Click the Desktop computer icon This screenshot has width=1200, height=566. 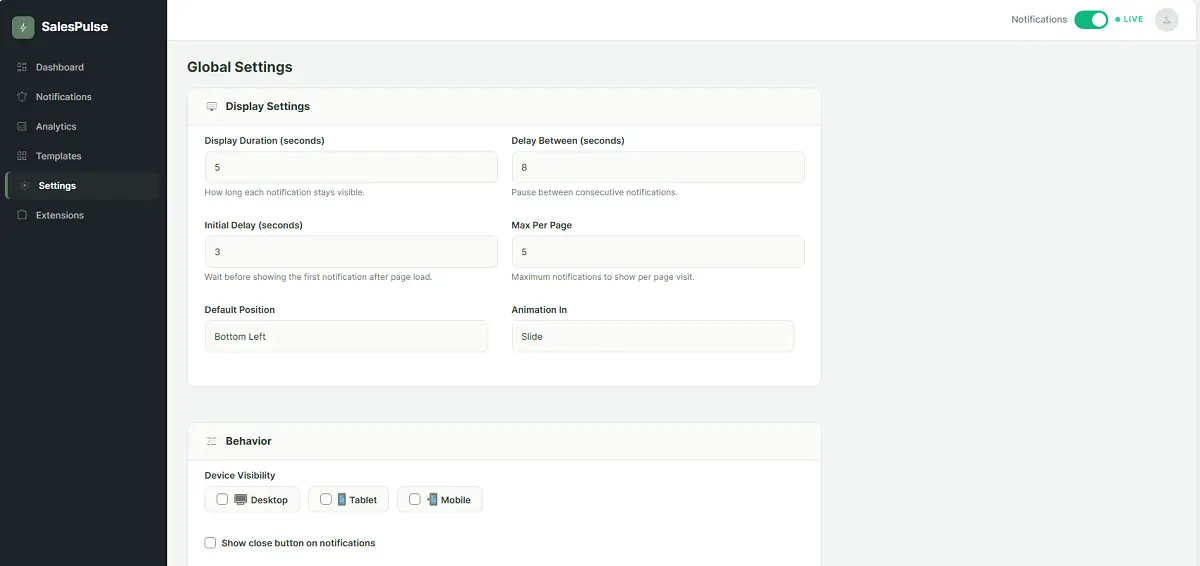coord(240,500)
